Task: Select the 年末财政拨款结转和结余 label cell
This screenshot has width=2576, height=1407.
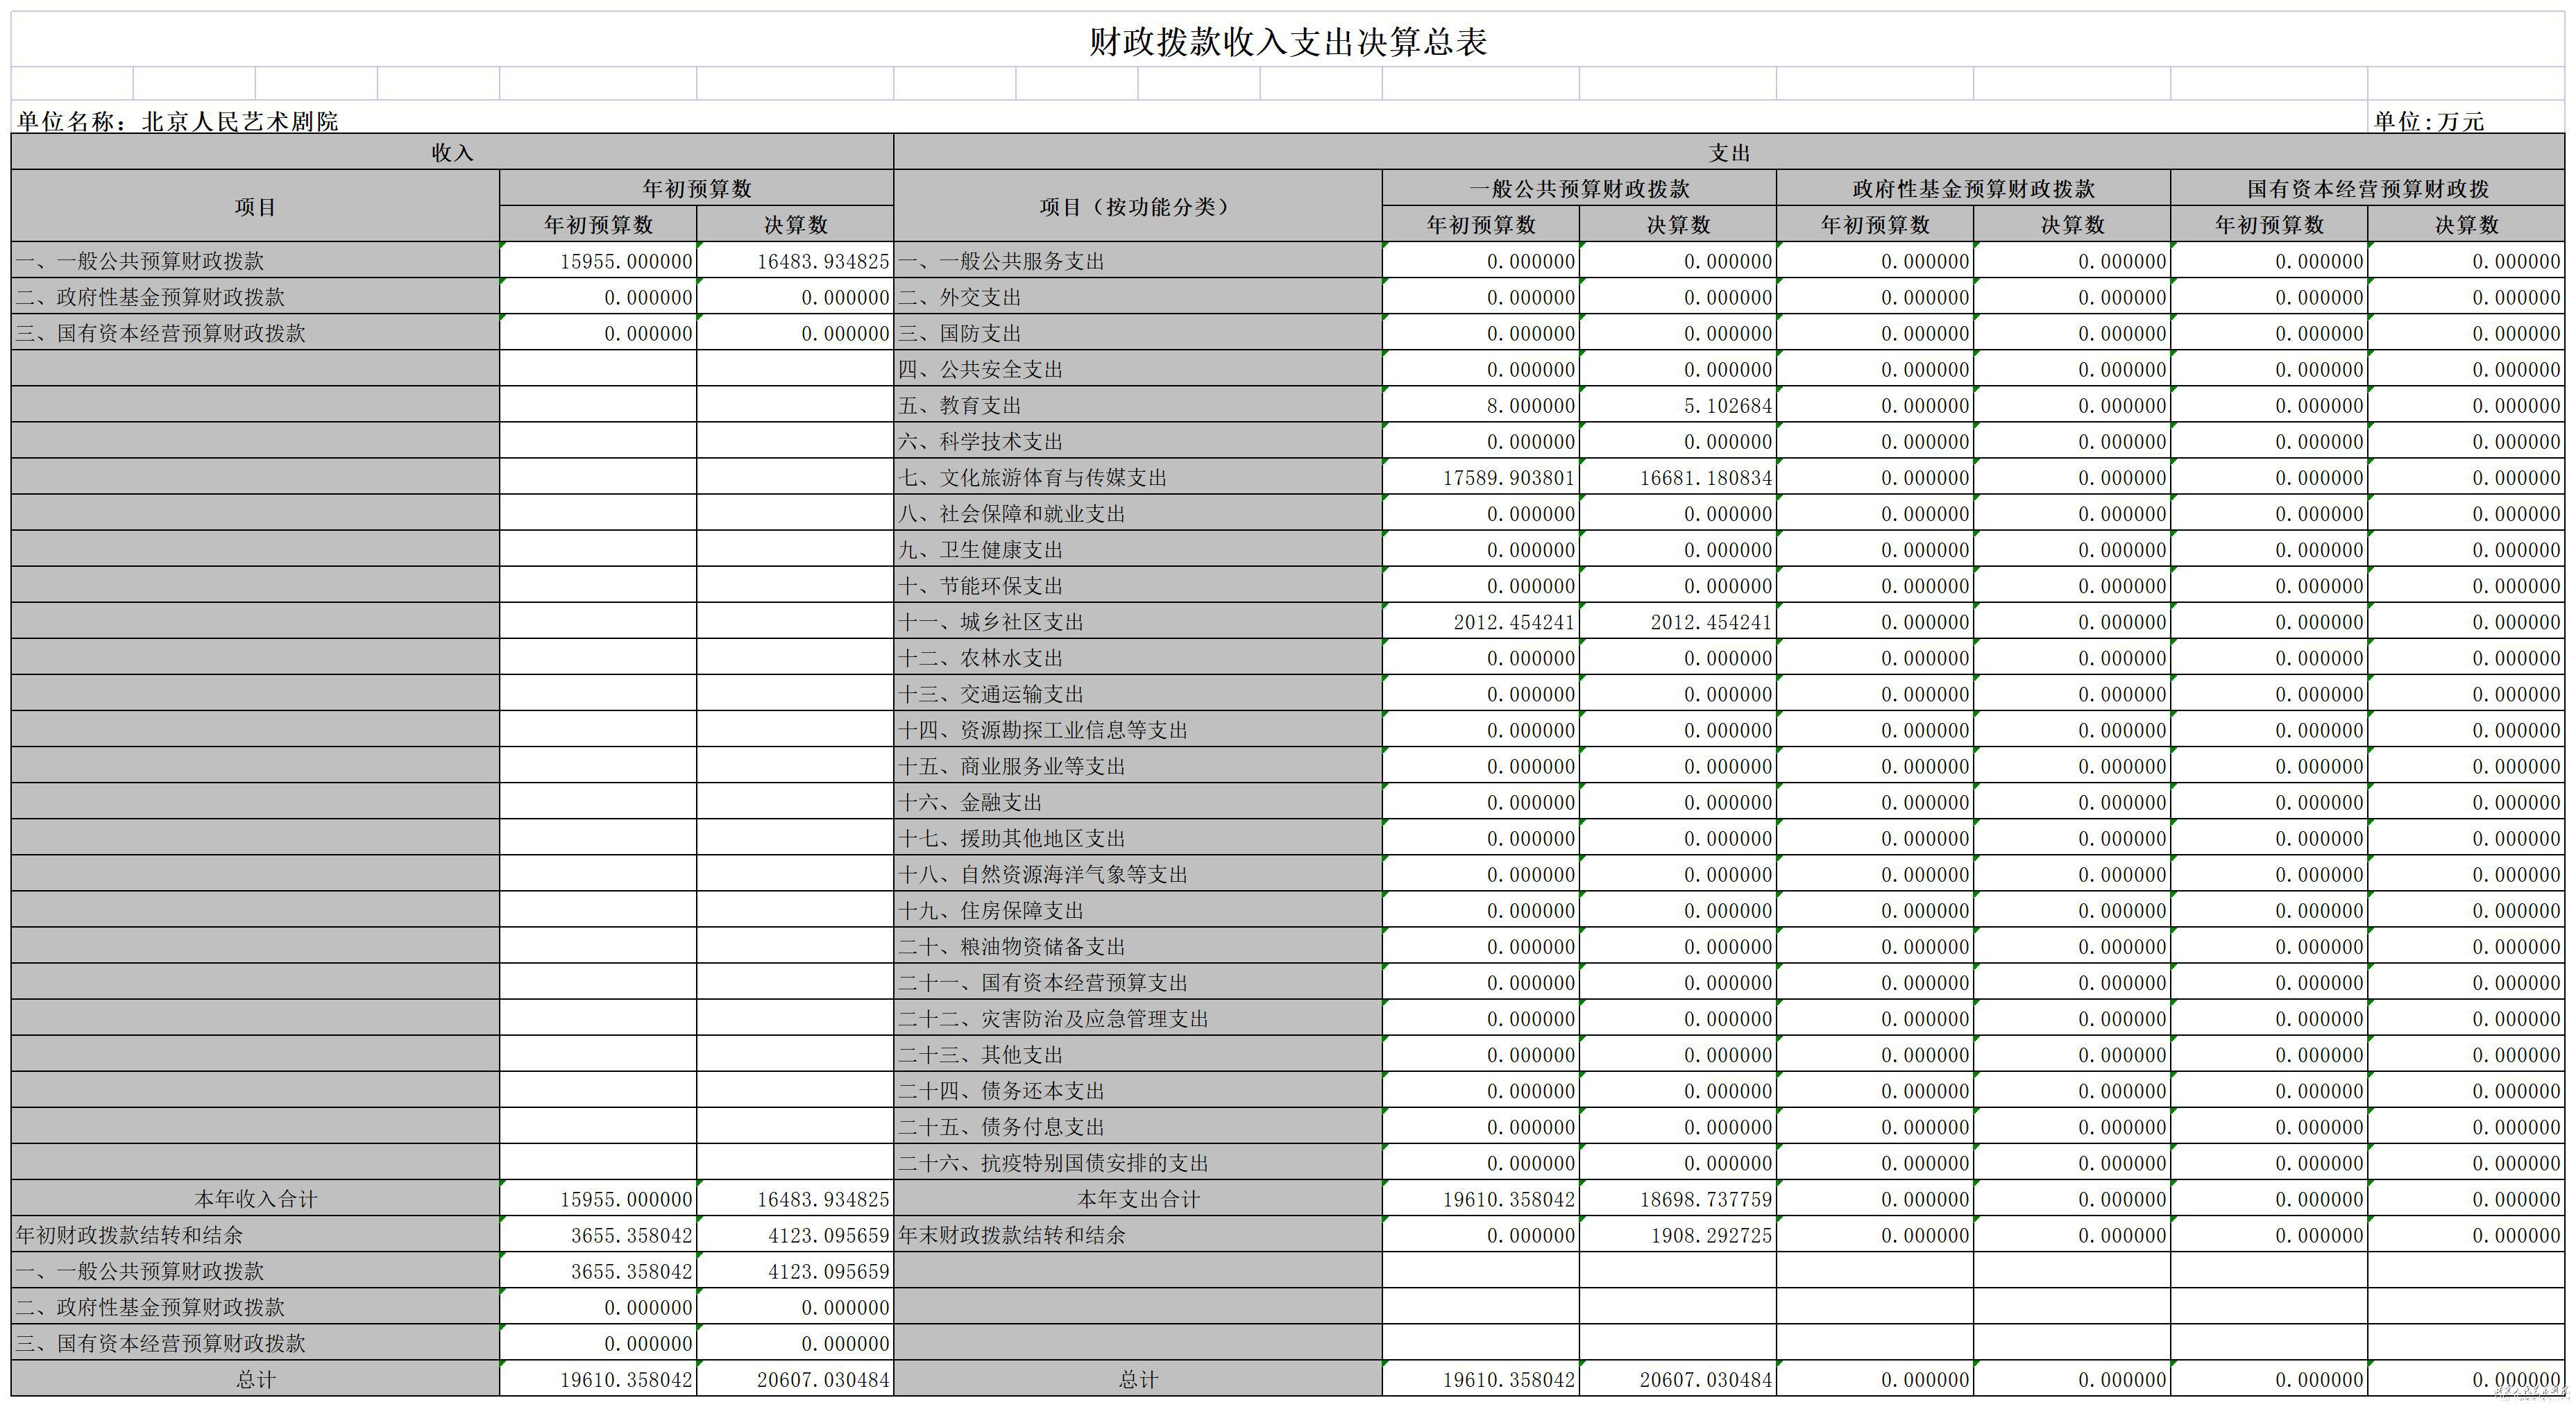Action: [1138, 1234]
